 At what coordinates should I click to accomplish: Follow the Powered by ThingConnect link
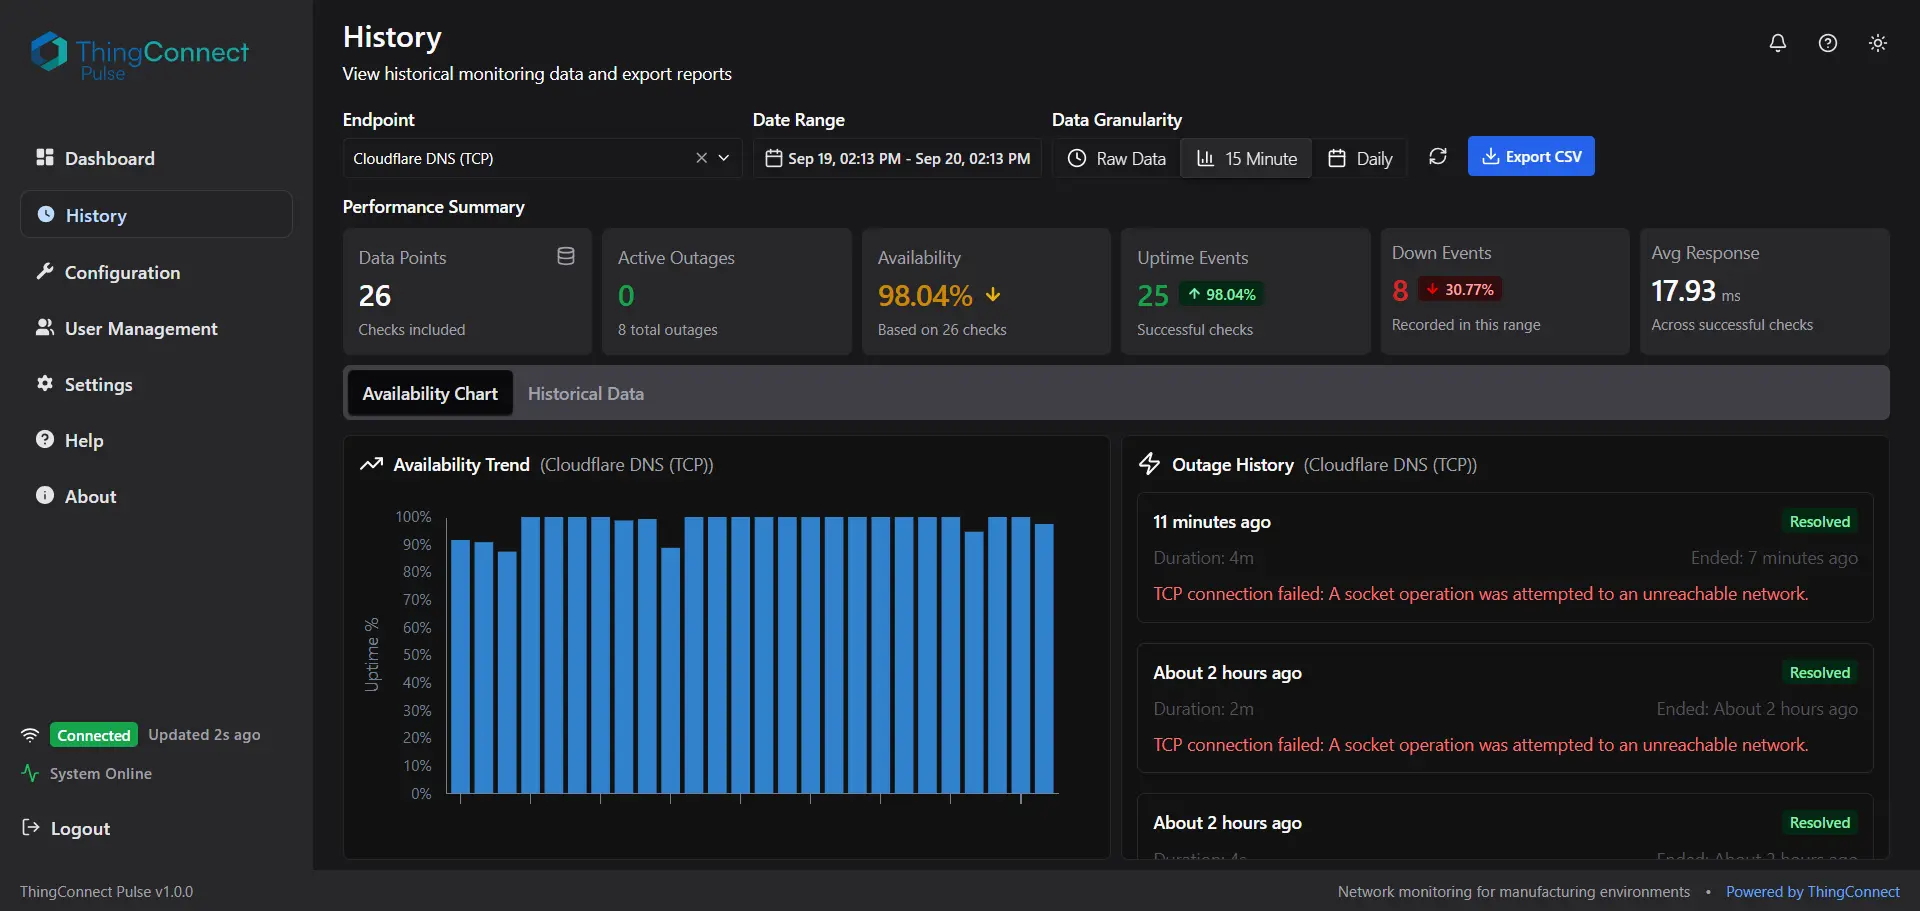1812,892
